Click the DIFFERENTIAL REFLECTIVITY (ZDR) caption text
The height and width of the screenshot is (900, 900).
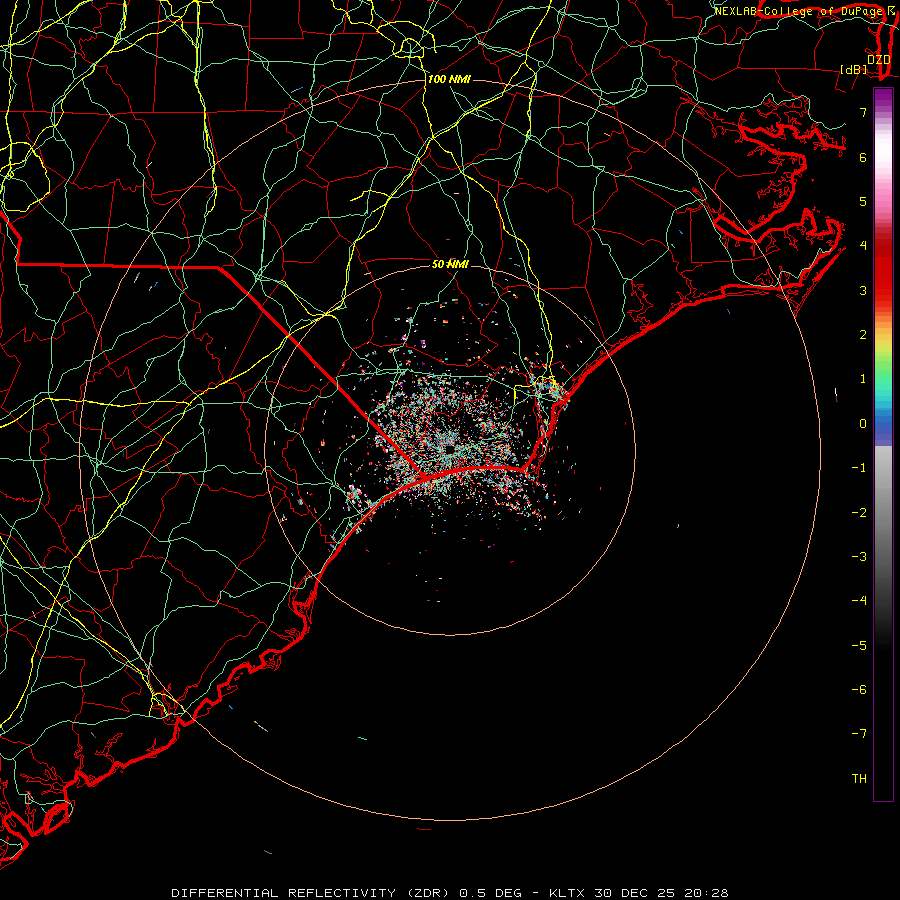[x=313, y=893]
